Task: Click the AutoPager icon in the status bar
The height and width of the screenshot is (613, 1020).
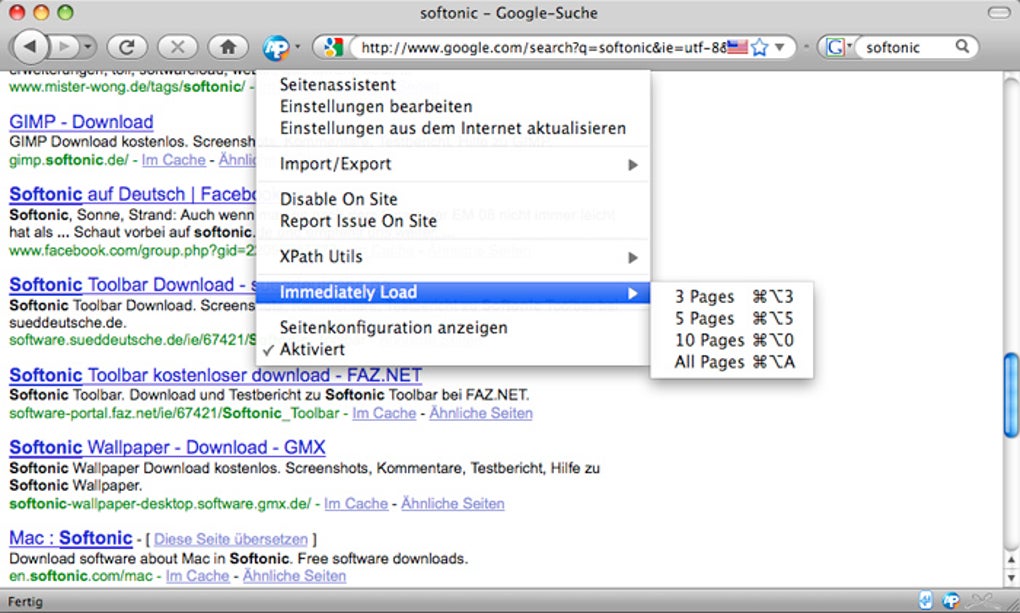Action: pos(950,600)
